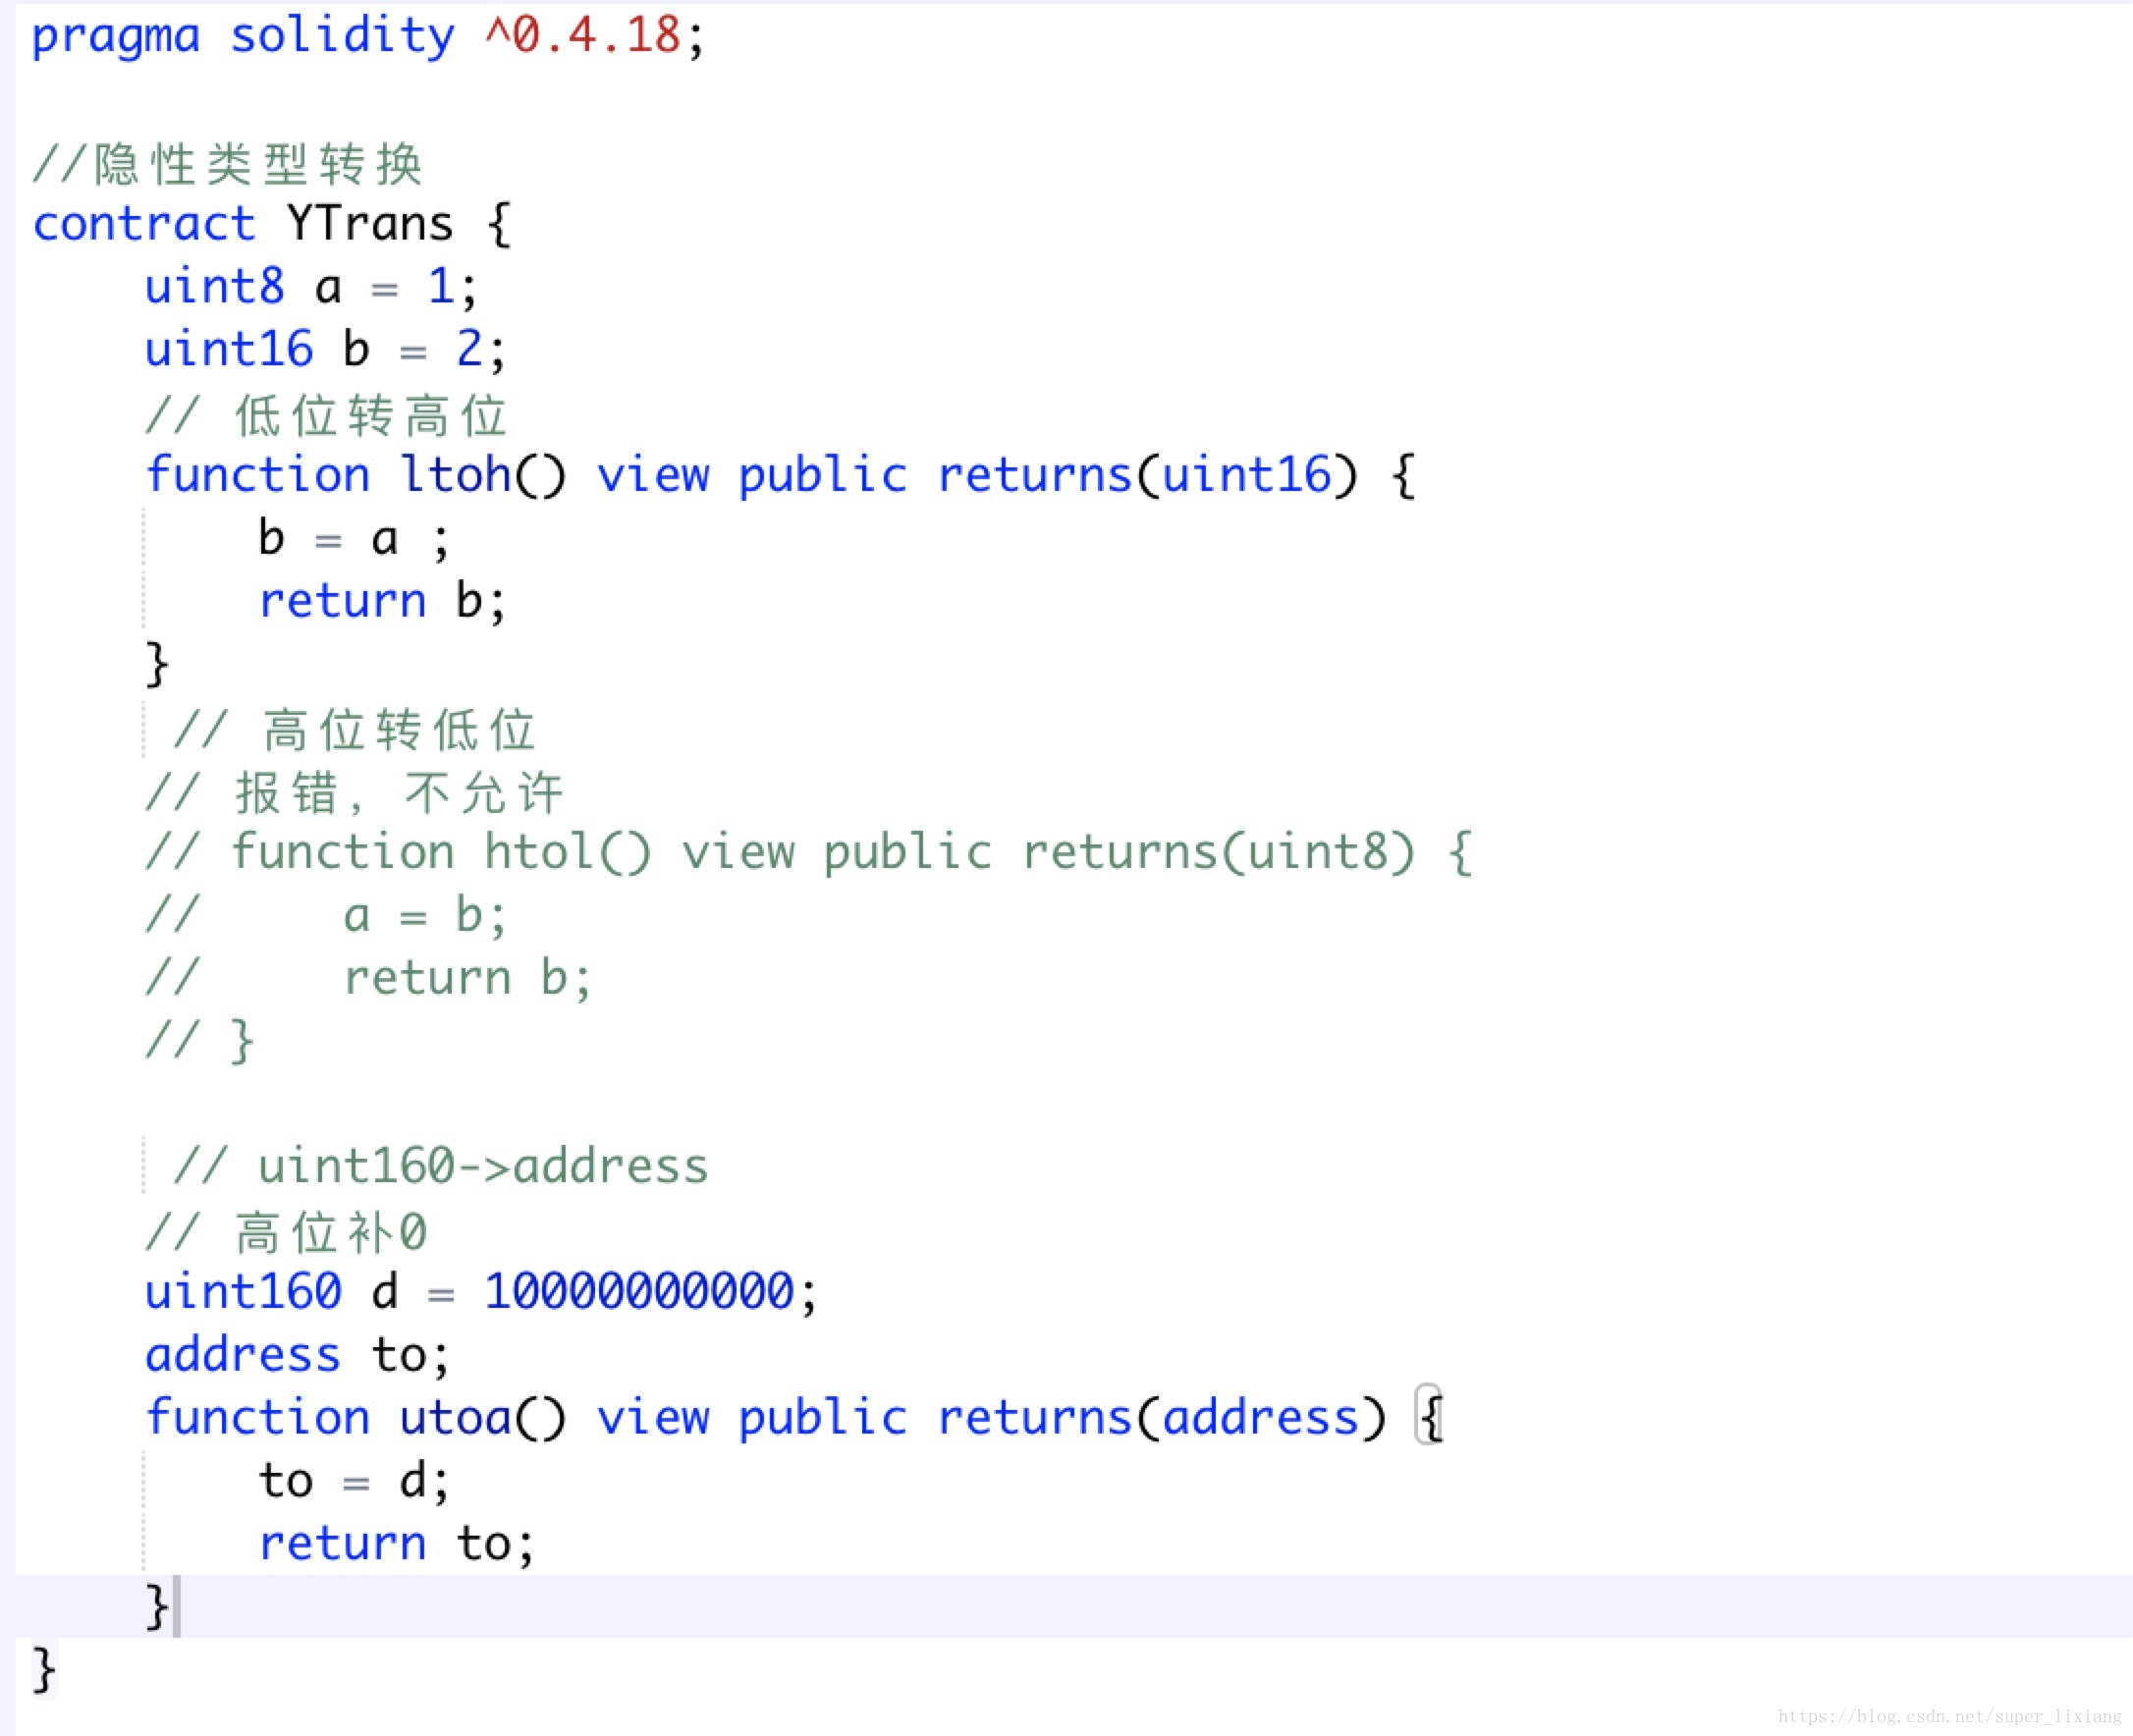Click the final closing brace of contract
Viewport: 2133px width, 1736px height.
(x=44, y=1670)
